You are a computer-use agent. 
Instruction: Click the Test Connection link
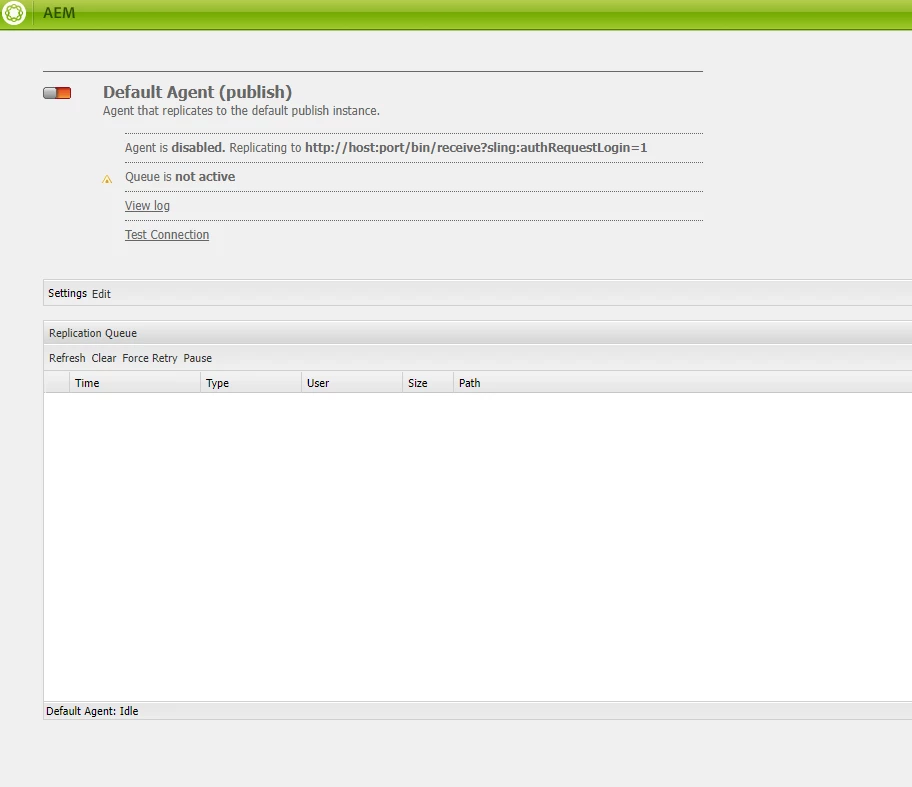(x=167, y=234)
